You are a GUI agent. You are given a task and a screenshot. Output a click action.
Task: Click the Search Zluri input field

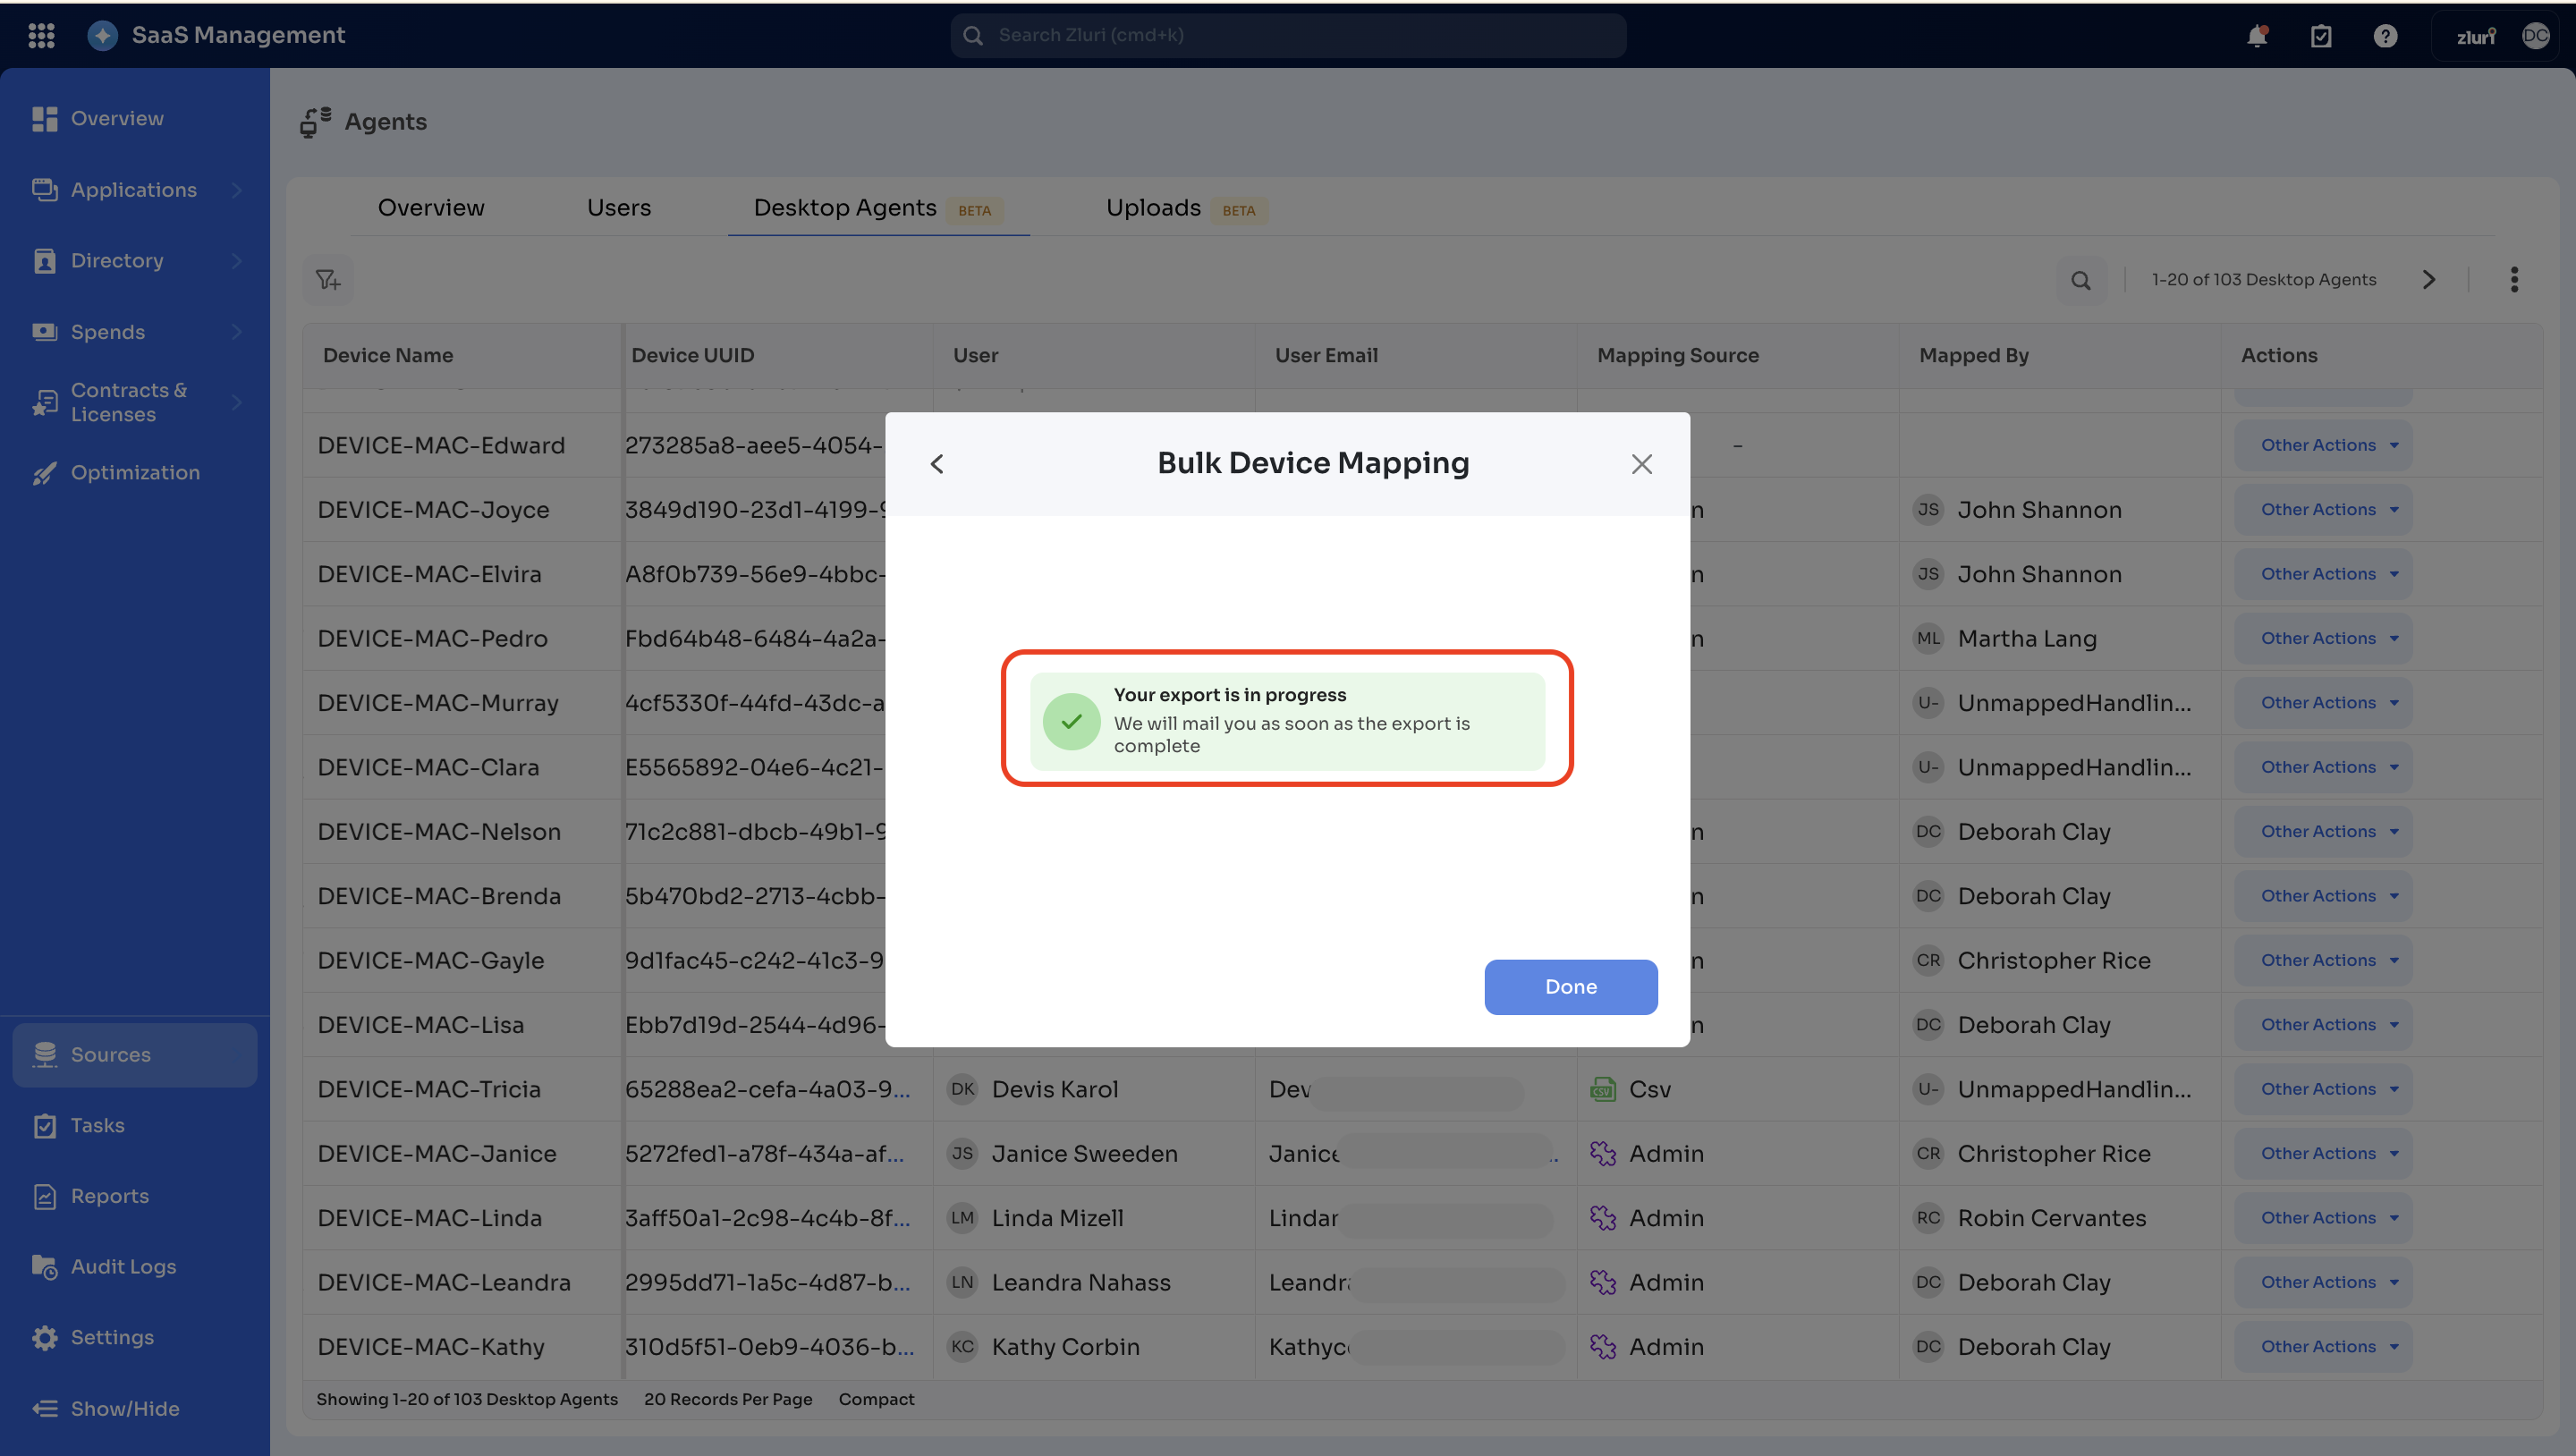click(1290, 36)
